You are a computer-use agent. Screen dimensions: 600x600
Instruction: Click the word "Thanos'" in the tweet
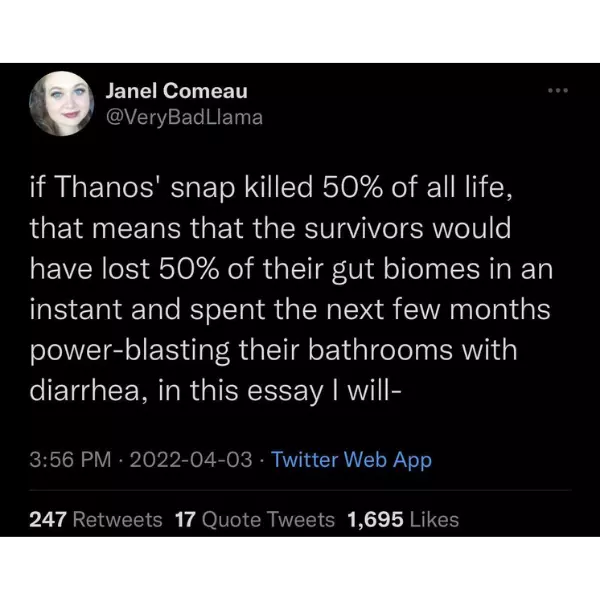(108, 187)
